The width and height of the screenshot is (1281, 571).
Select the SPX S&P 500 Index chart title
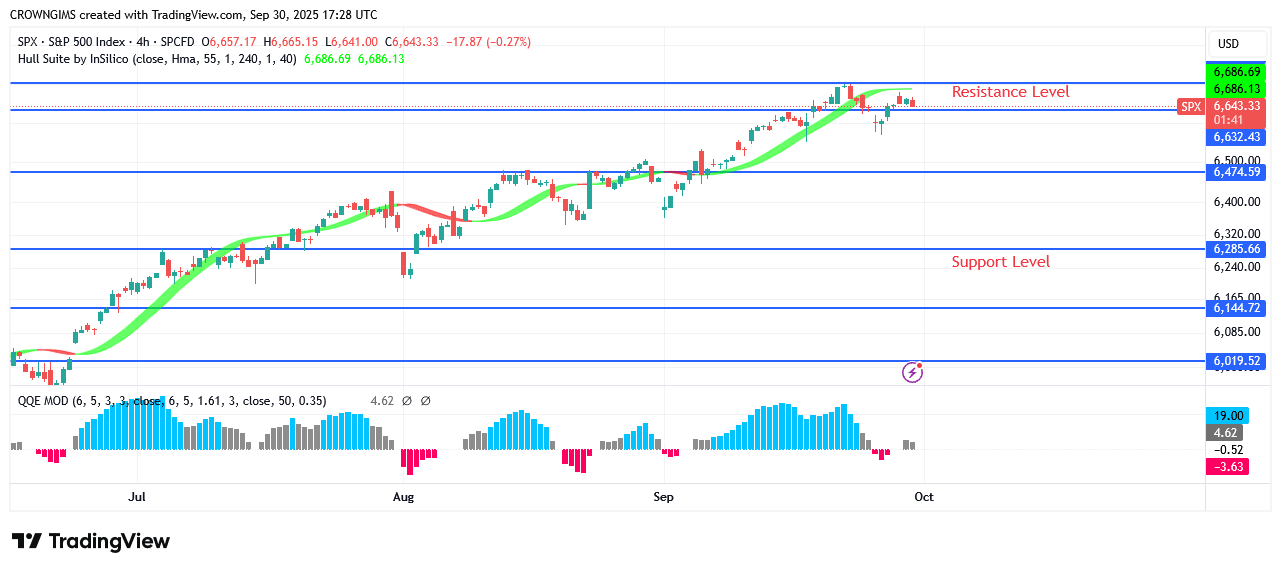point(105,42)
